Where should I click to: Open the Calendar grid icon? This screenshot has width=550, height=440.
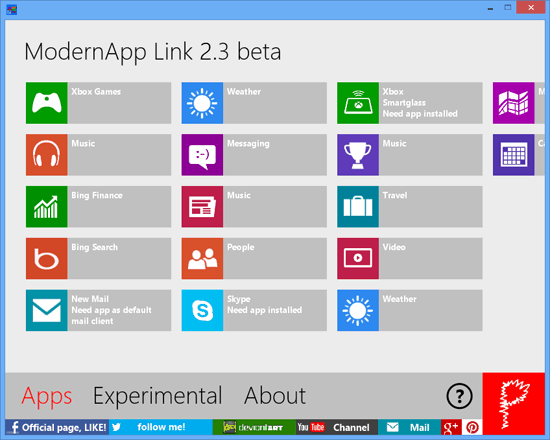tap(514, 155)
